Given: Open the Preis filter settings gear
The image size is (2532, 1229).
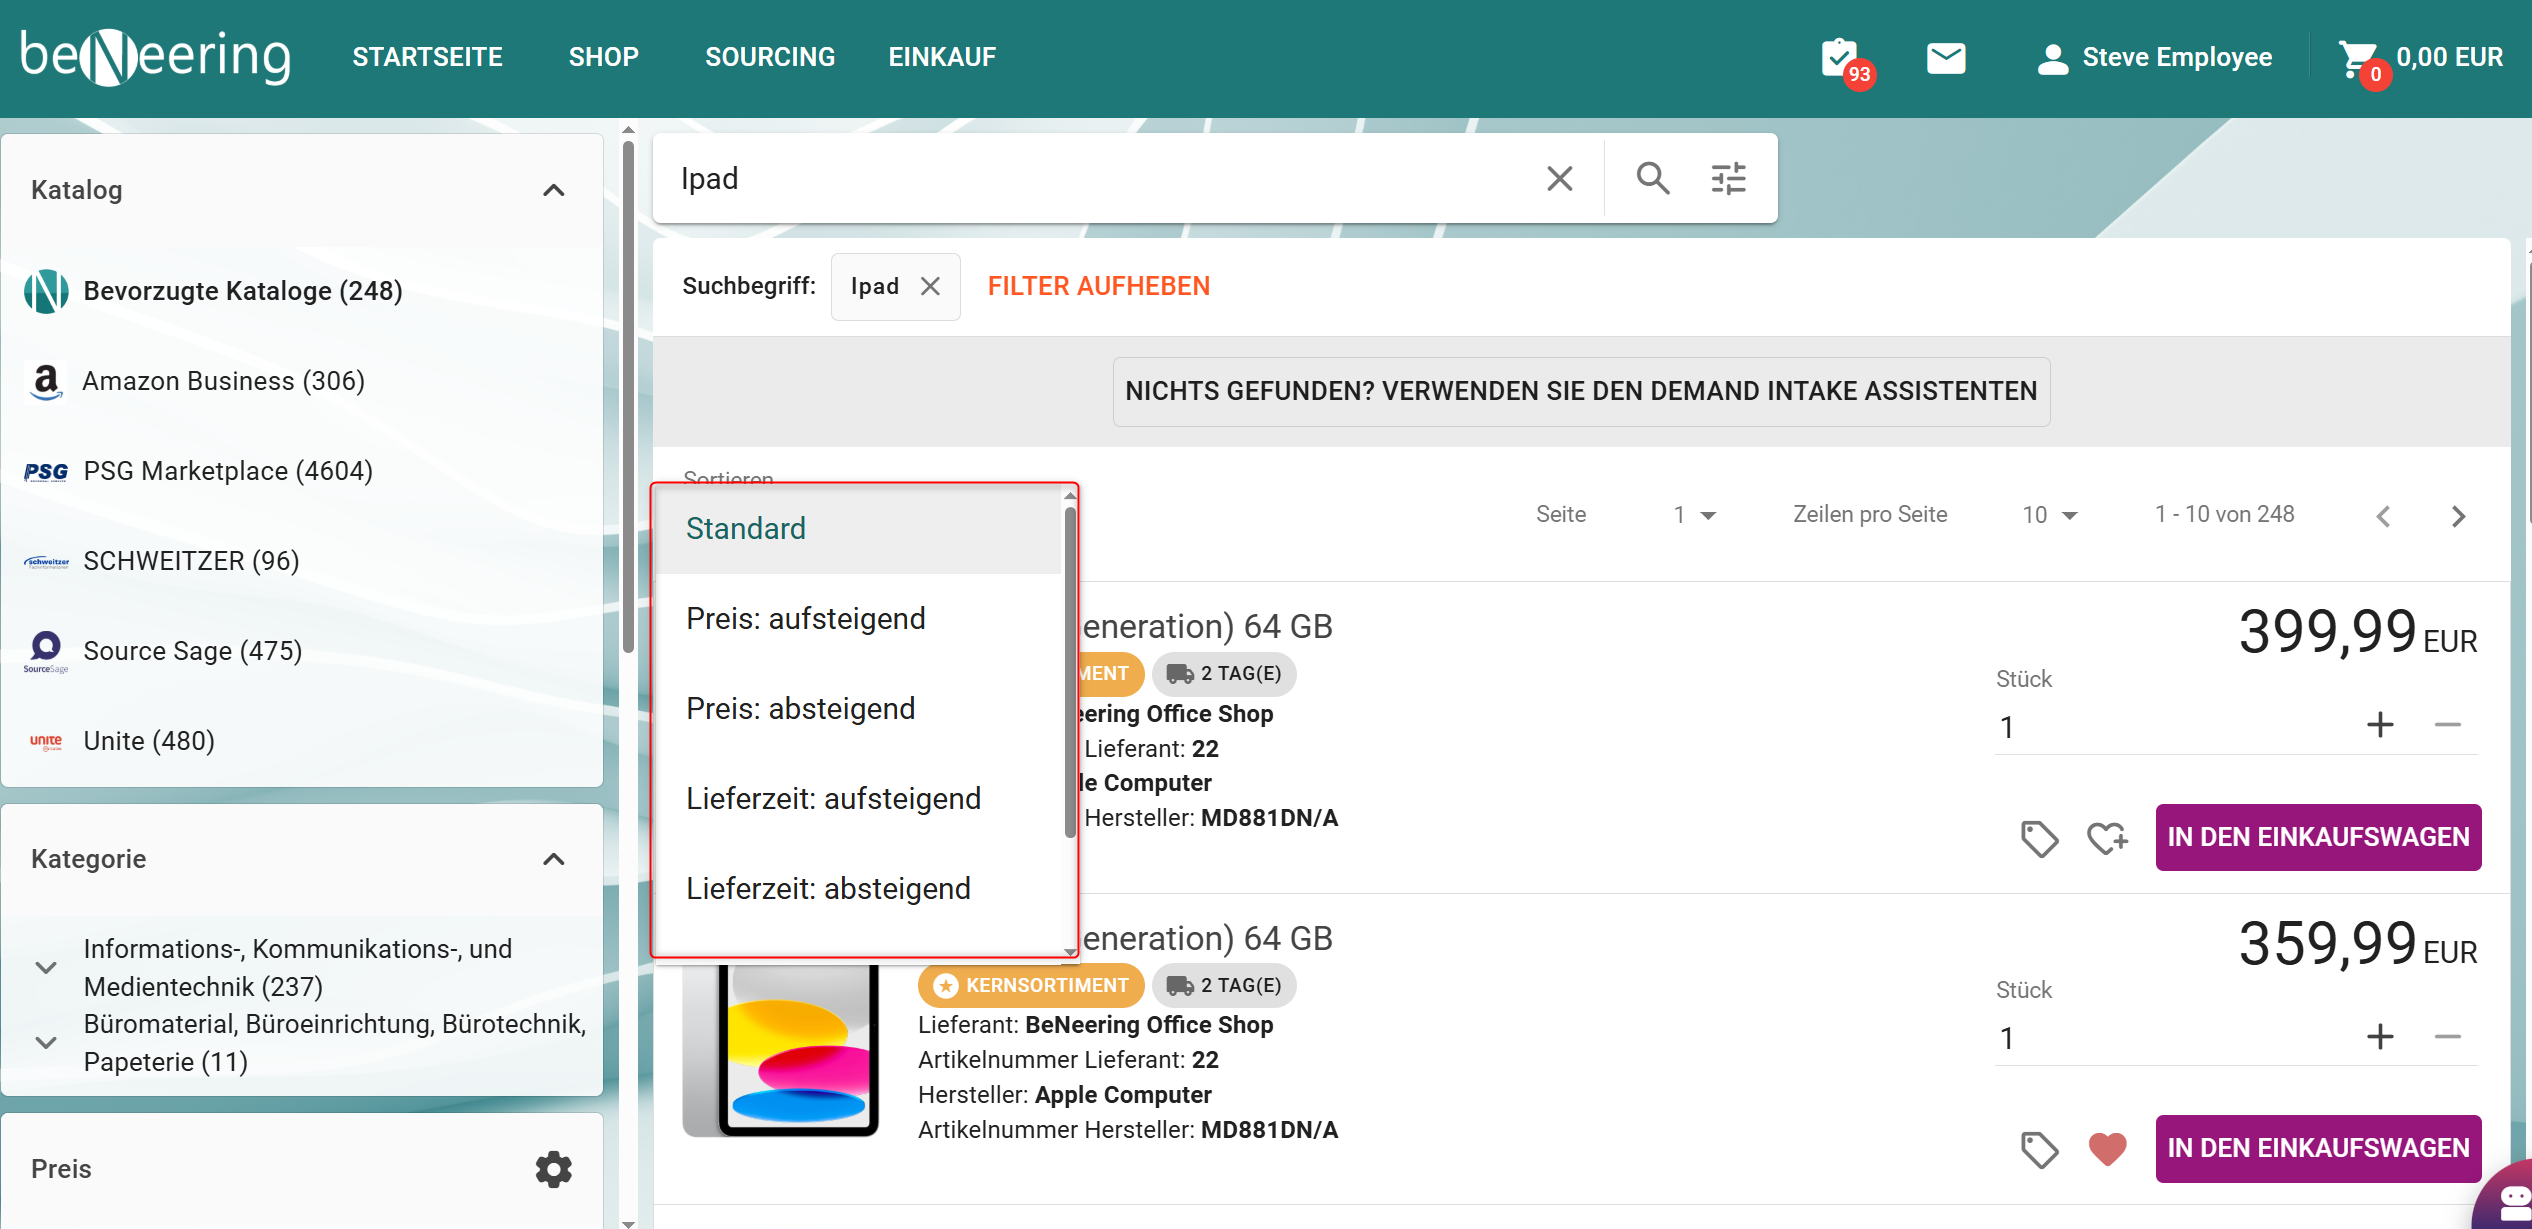Looking at the screenshot, I should (553, 1169).
